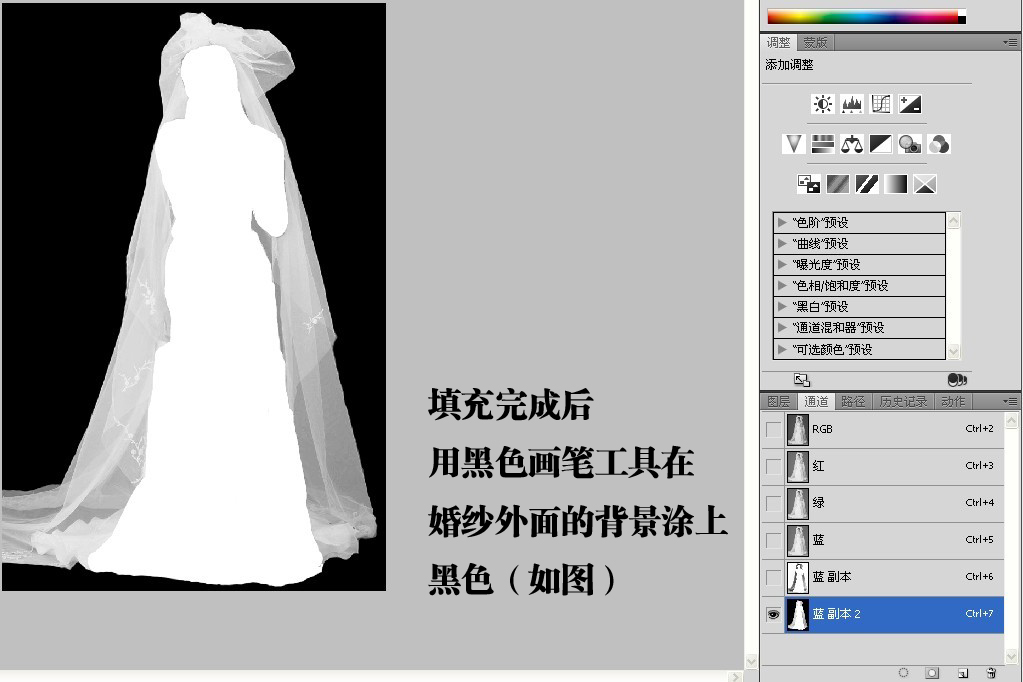Screen dimensions: 1023x682
Task: Add an Exposure adjustment
Action: point(909,104)
